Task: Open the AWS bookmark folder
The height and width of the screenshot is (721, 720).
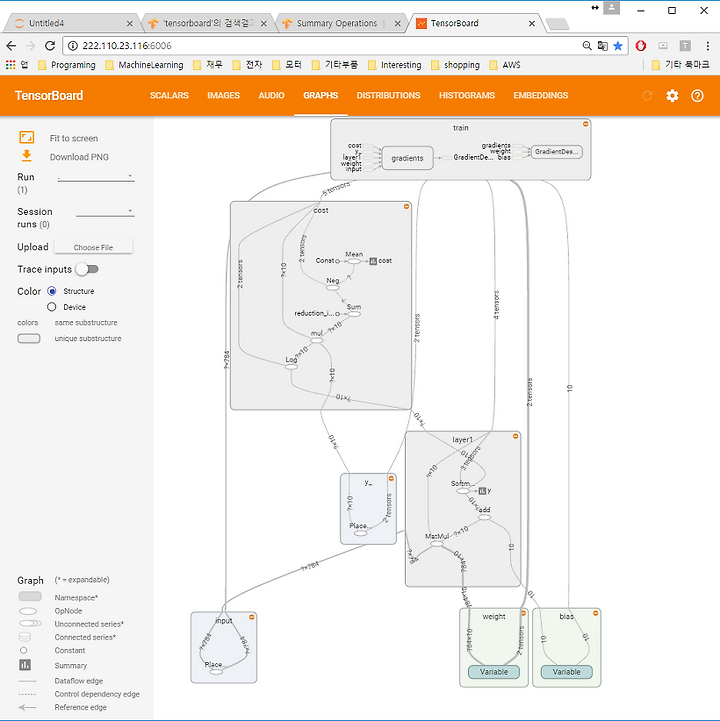Action: pos(505,65)
